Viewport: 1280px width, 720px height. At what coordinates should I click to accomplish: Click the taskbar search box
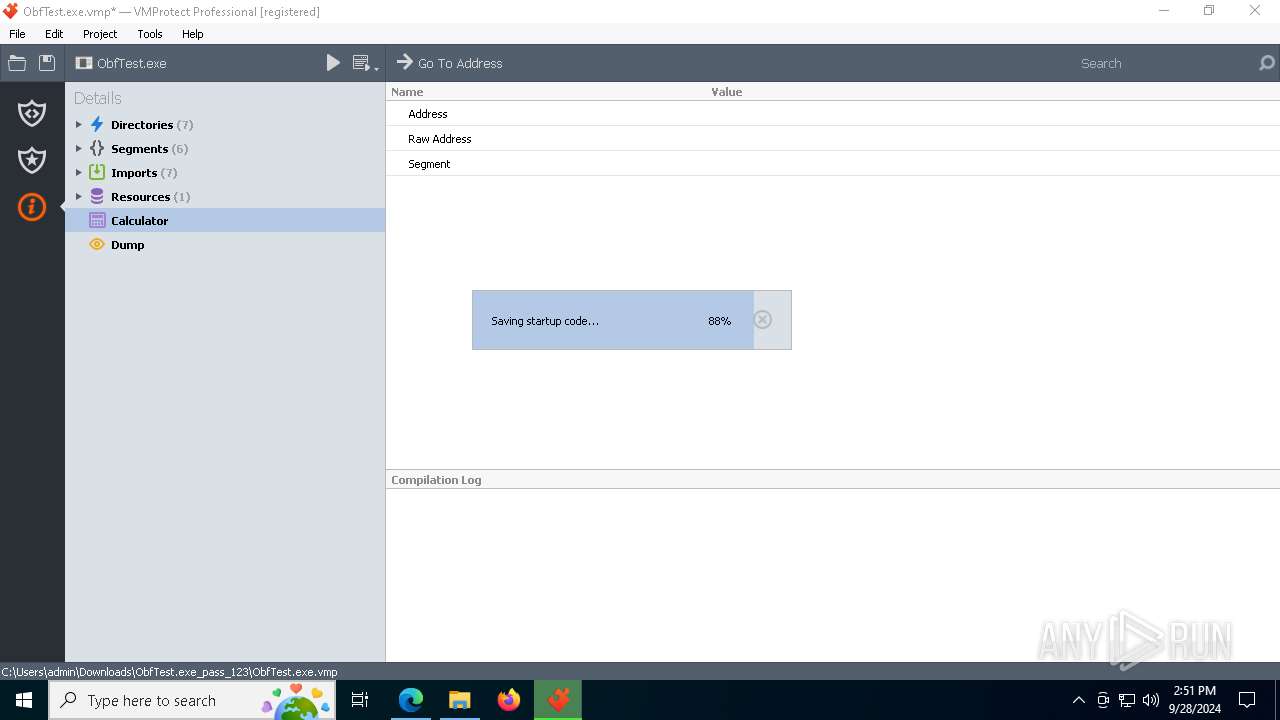click(191, 700)
